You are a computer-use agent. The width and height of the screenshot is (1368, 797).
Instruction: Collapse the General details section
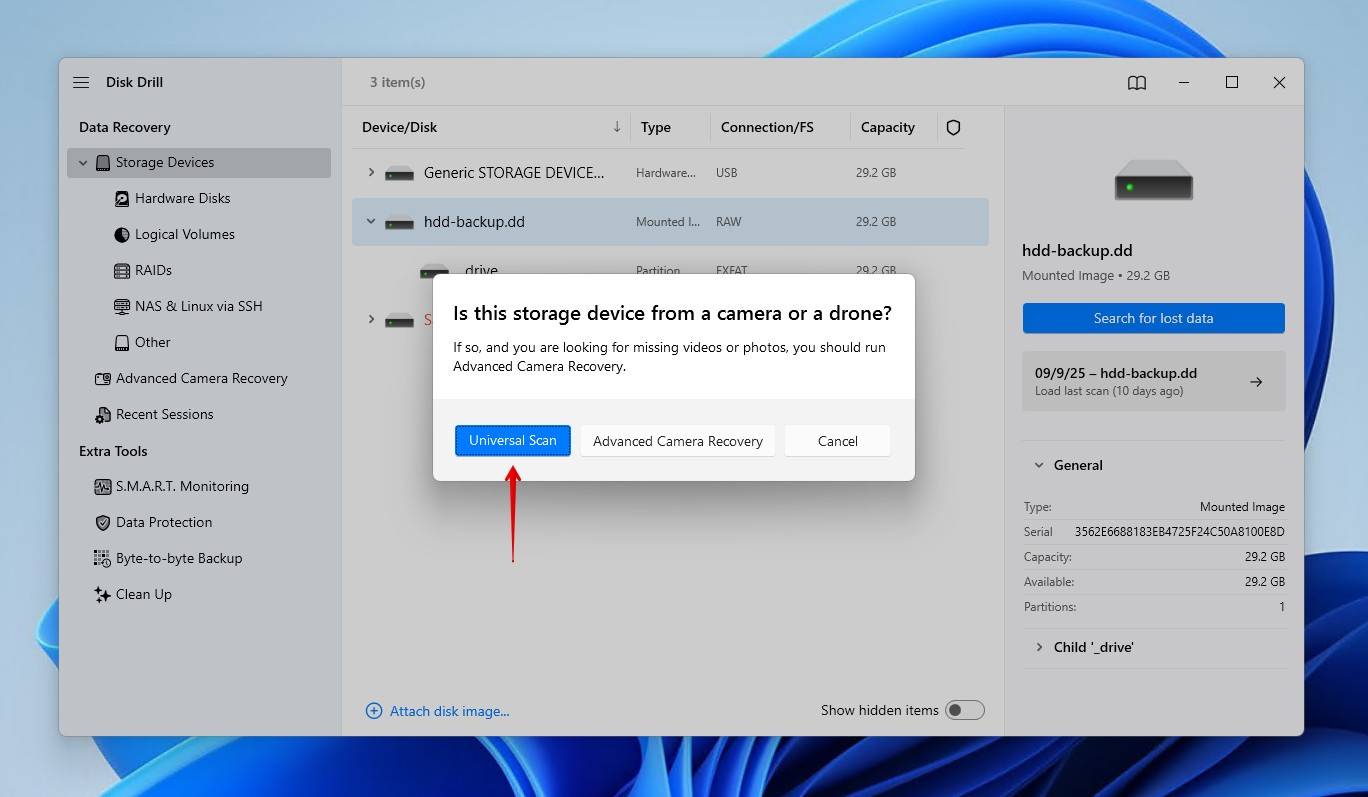(1038, 466)
